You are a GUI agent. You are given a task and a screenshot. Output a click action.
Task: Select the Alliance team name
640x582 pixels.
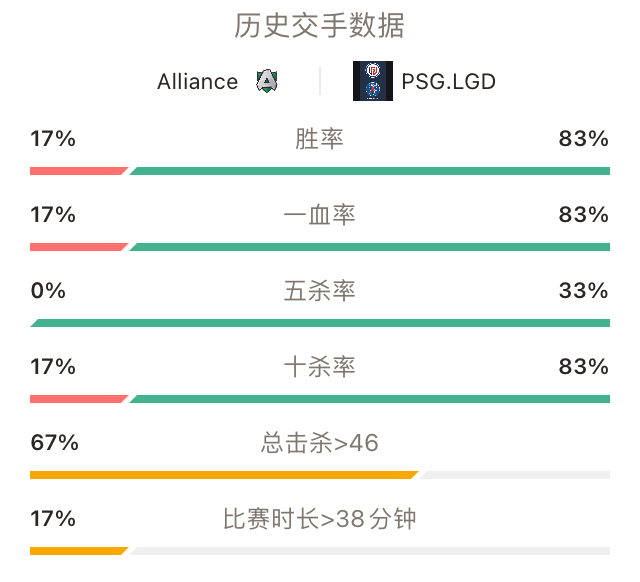click(198, 82)
